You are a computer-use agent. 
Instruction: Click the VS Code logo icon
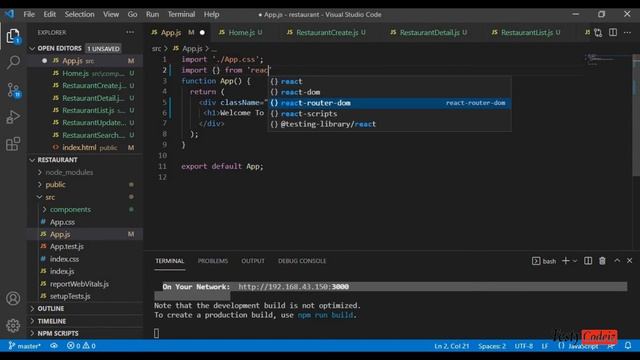click(x=10, y=14)
